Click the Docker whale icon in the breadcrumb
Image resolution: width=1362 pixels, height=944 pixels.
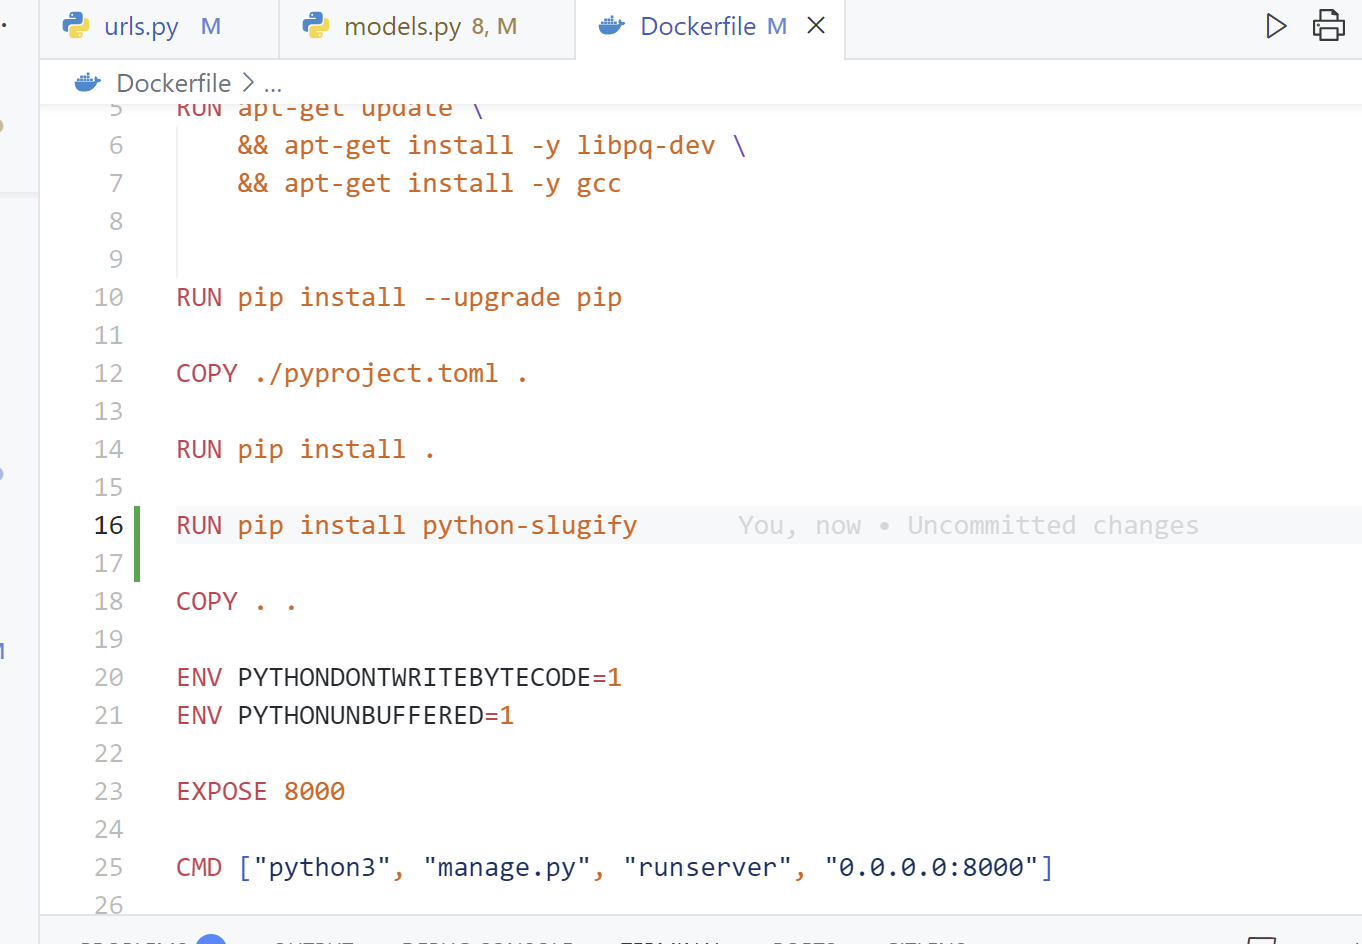point(88,83)
